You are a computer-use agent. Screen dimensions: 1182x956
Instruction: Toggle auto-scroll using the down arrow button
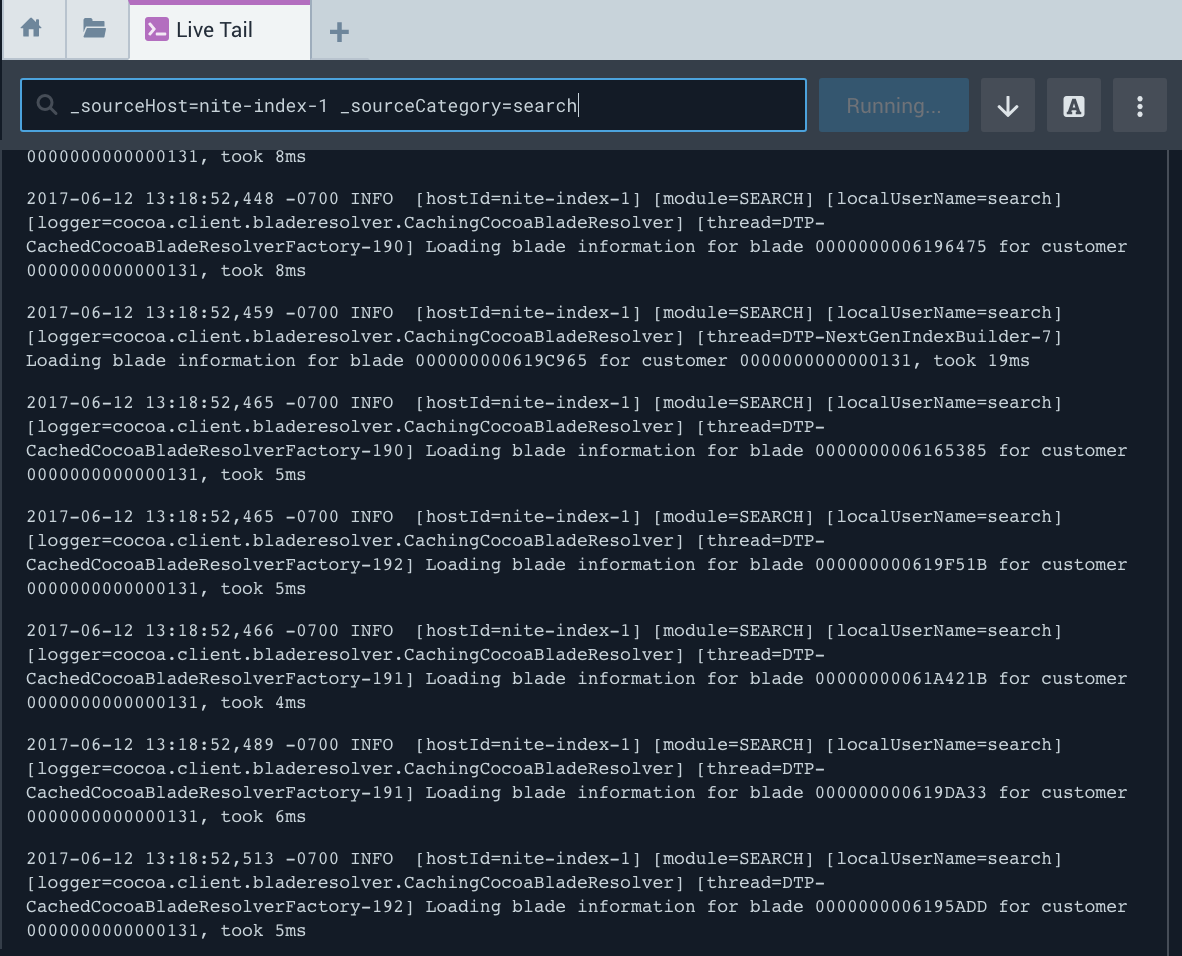[x=1007, y=104]
